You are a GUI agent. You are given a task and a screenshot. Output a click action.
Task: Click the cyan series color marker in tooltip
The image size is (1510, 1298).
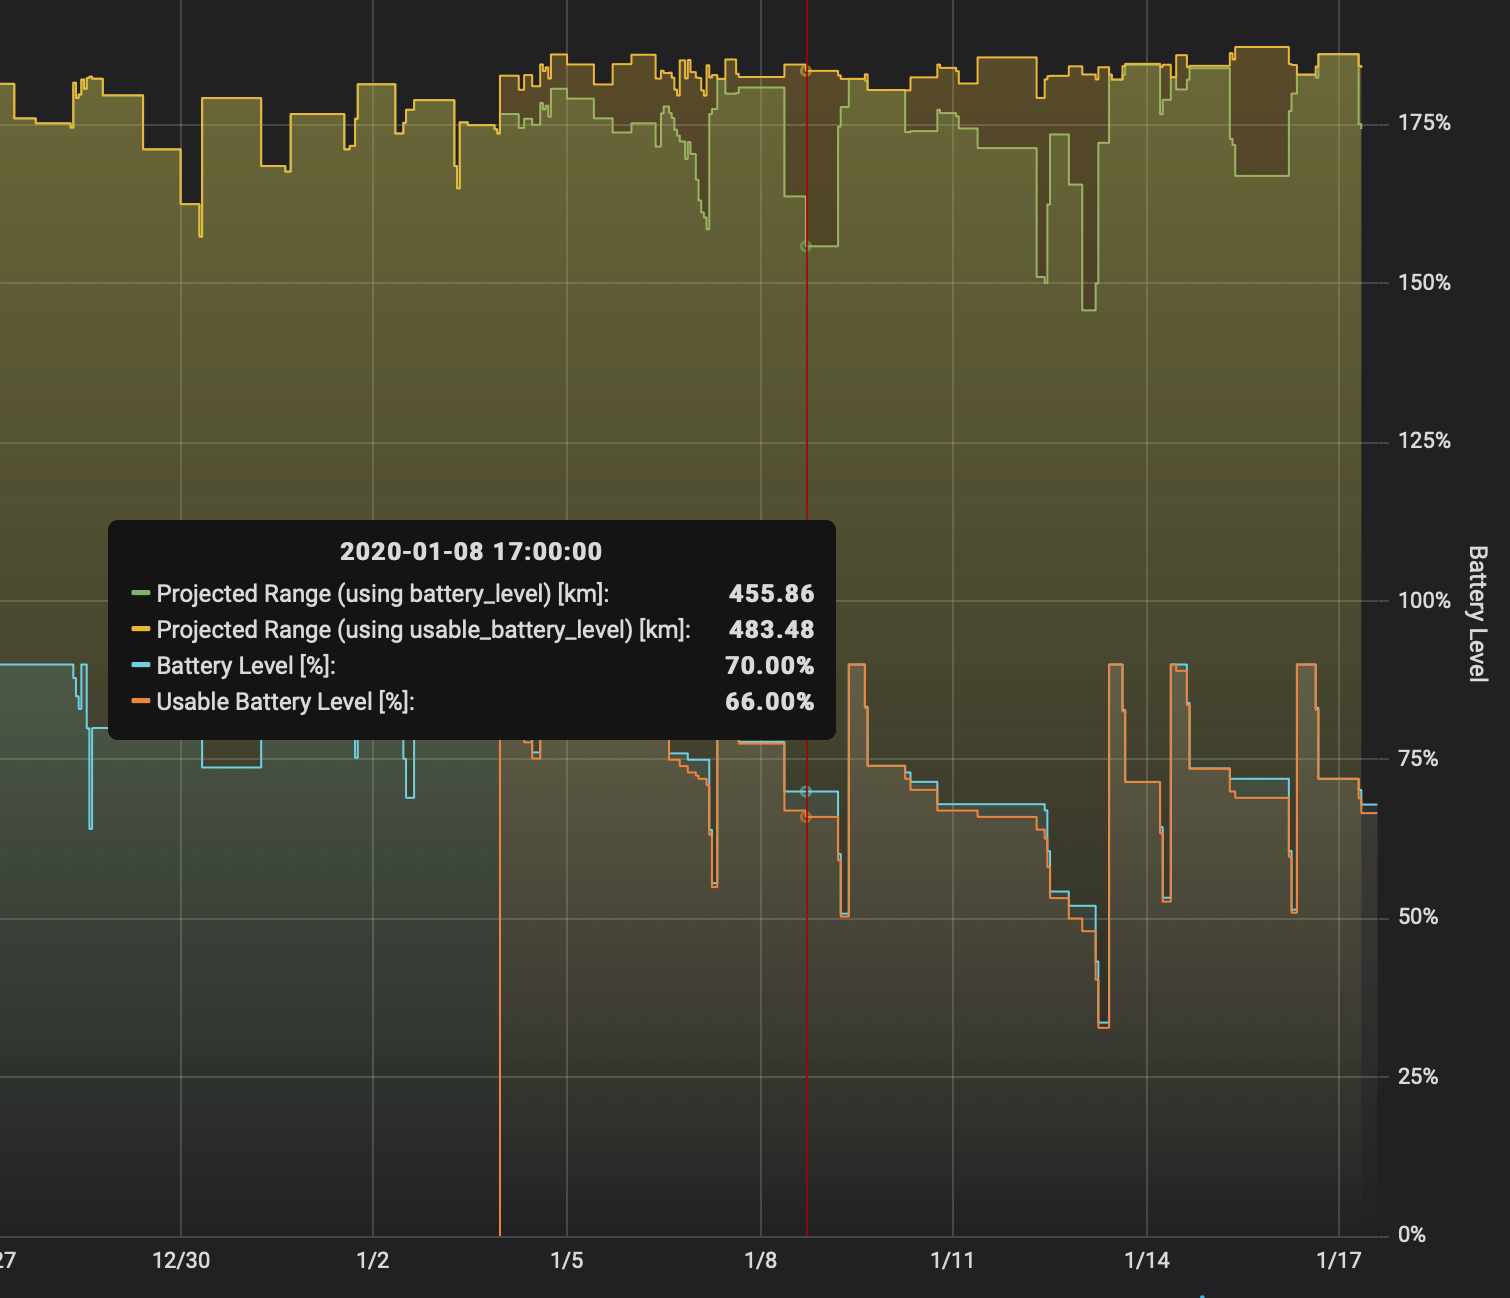tap(140, 665)
